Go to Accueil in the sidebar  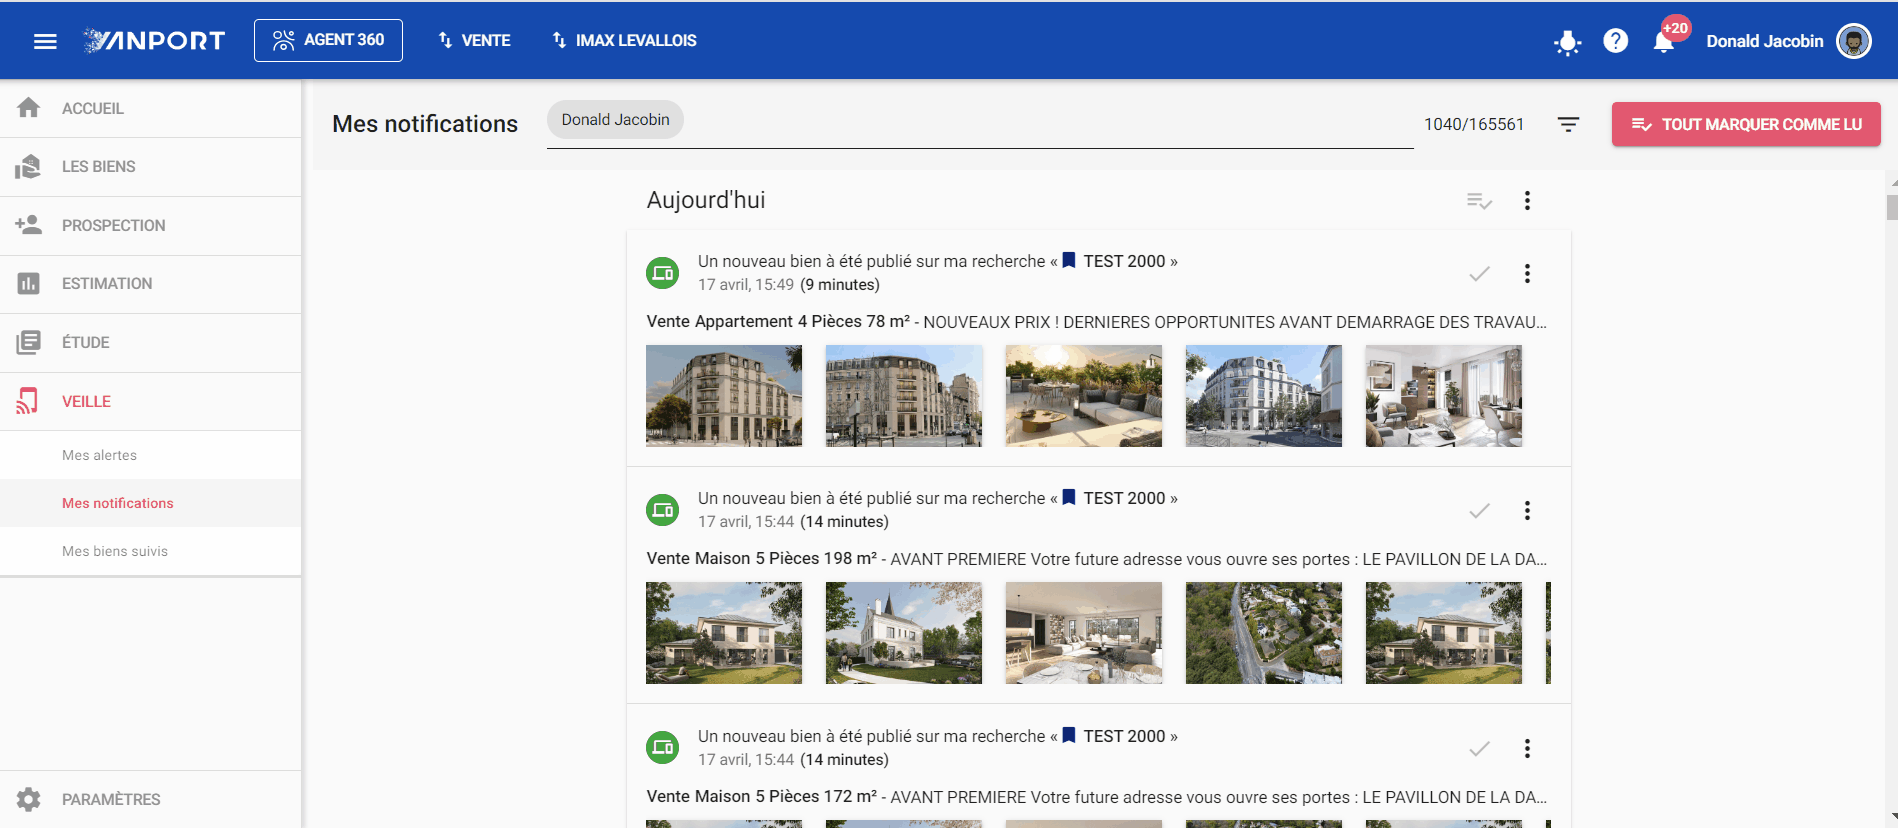(150, 108)
